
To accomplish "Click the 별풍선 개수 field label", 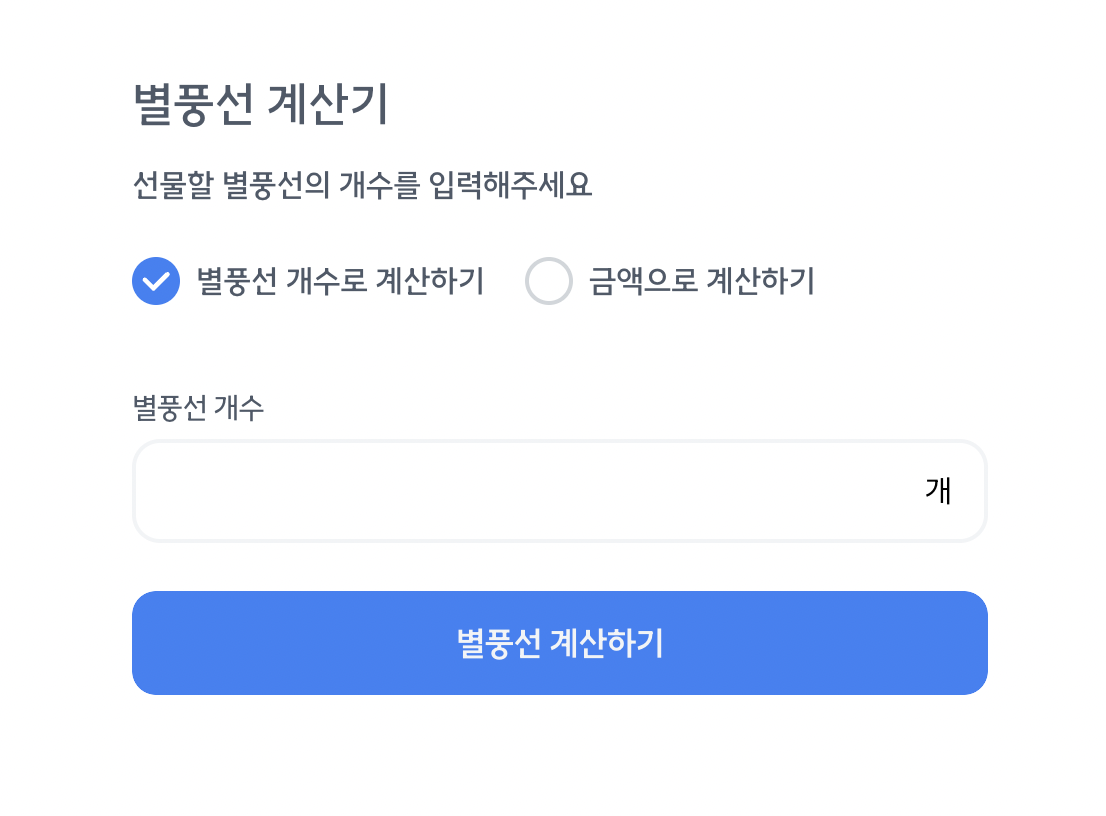I will point(198,408).
